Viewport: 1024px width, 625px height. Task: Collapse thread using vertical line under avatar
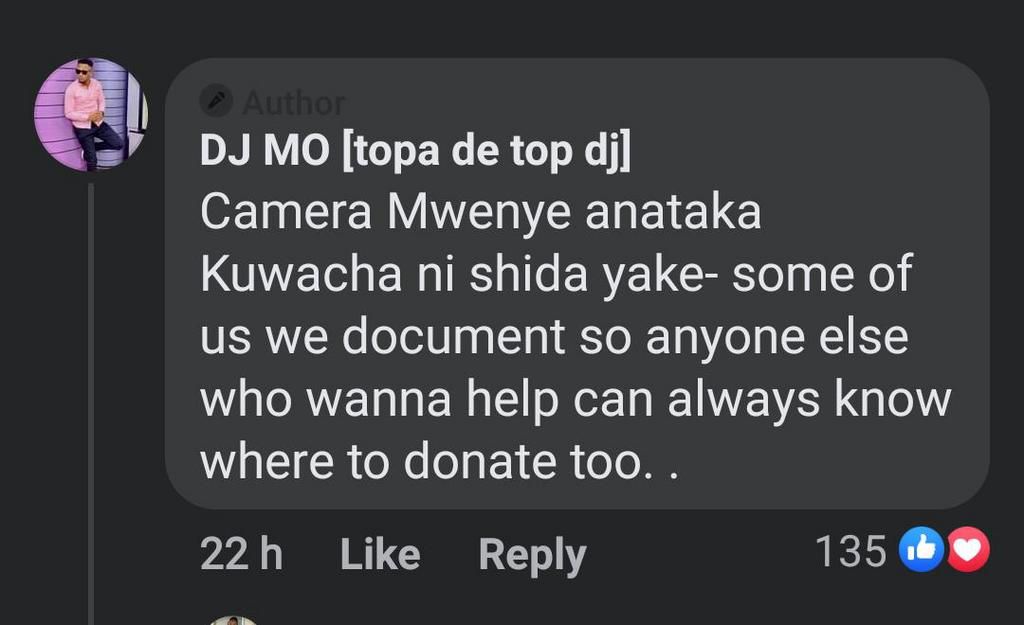coord(91,400)
